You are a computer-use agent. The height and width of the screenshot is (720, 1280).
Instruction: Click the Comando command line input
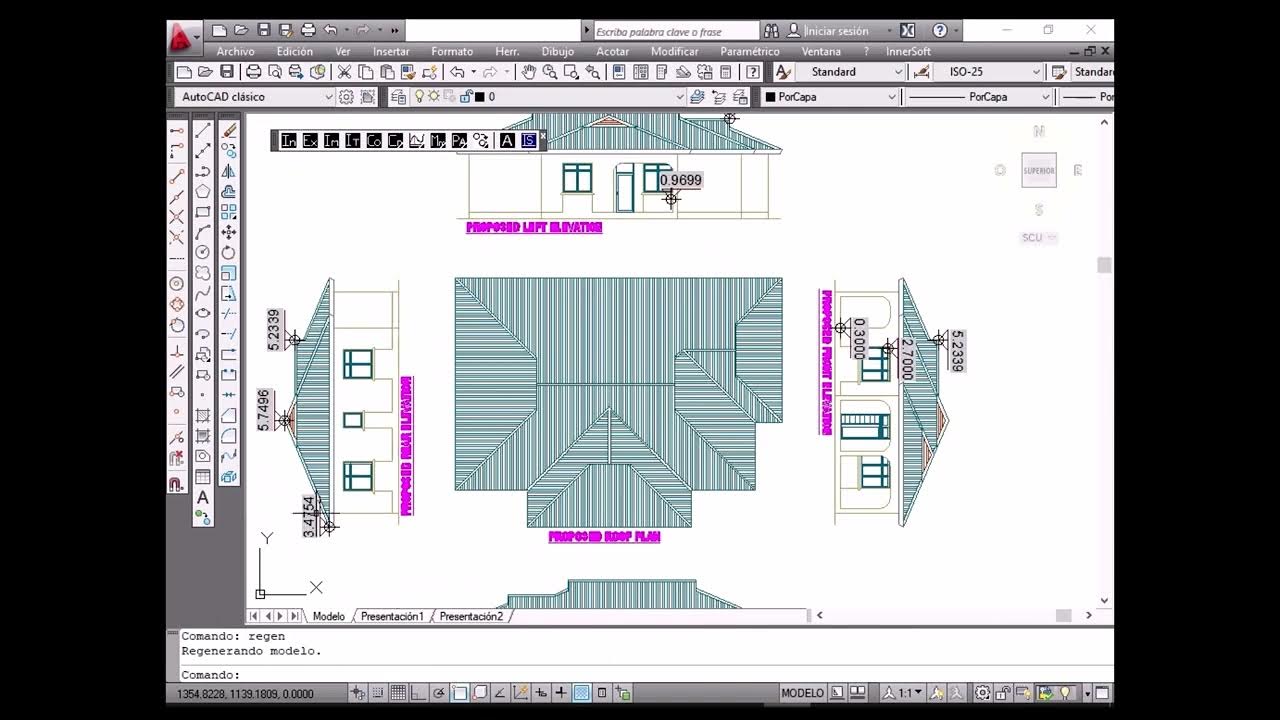(640, 675)
